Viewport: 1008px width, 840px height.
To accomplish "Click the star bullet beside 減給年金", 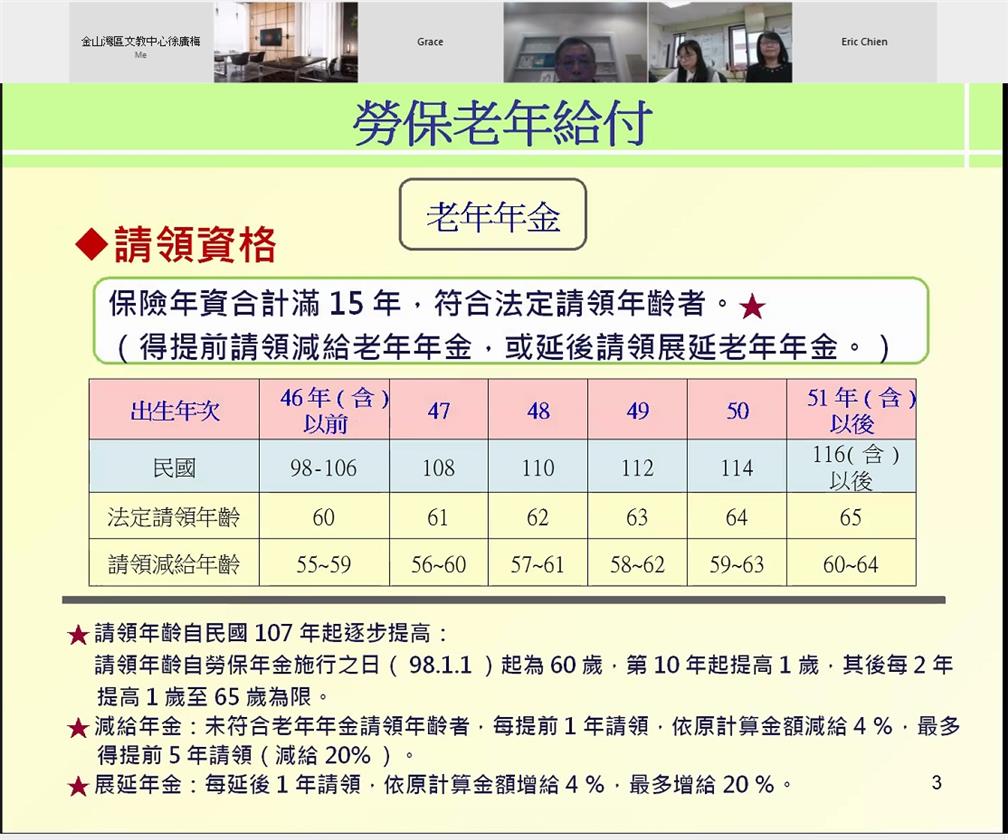I will pos(78,728).
